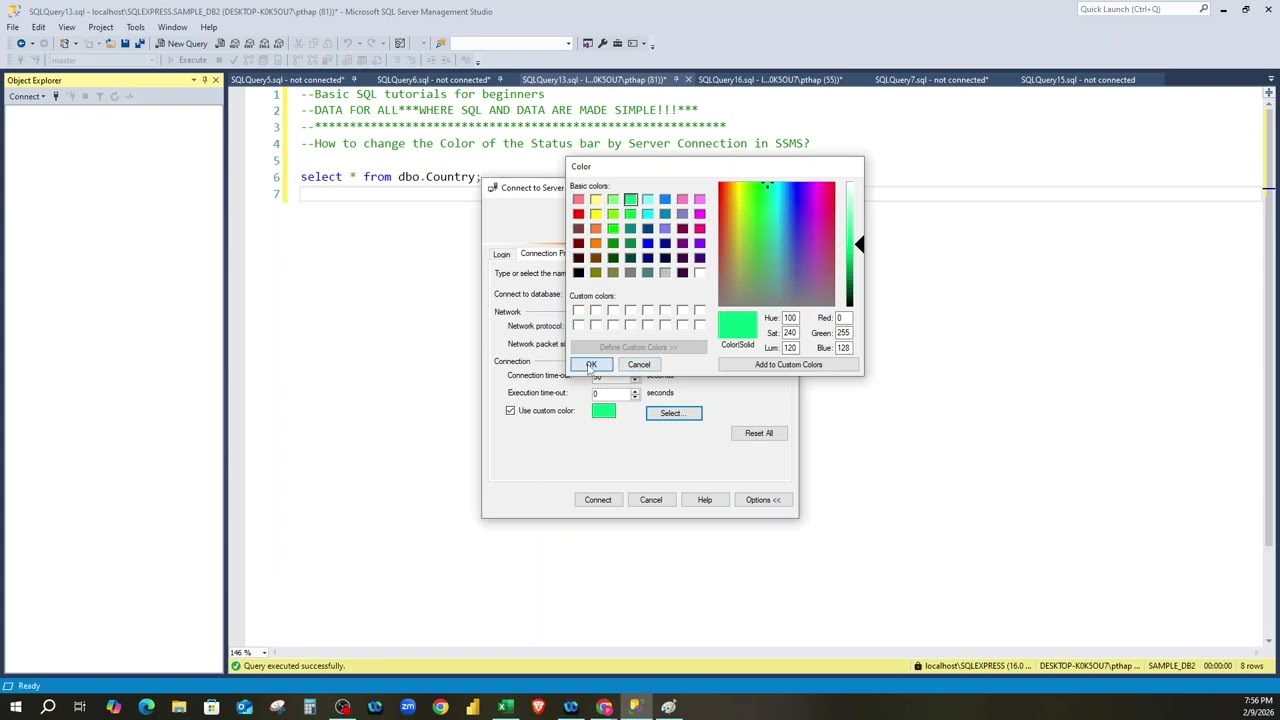Open the Edit menu
The image size is (1280, 720).
tap(38, 27)
